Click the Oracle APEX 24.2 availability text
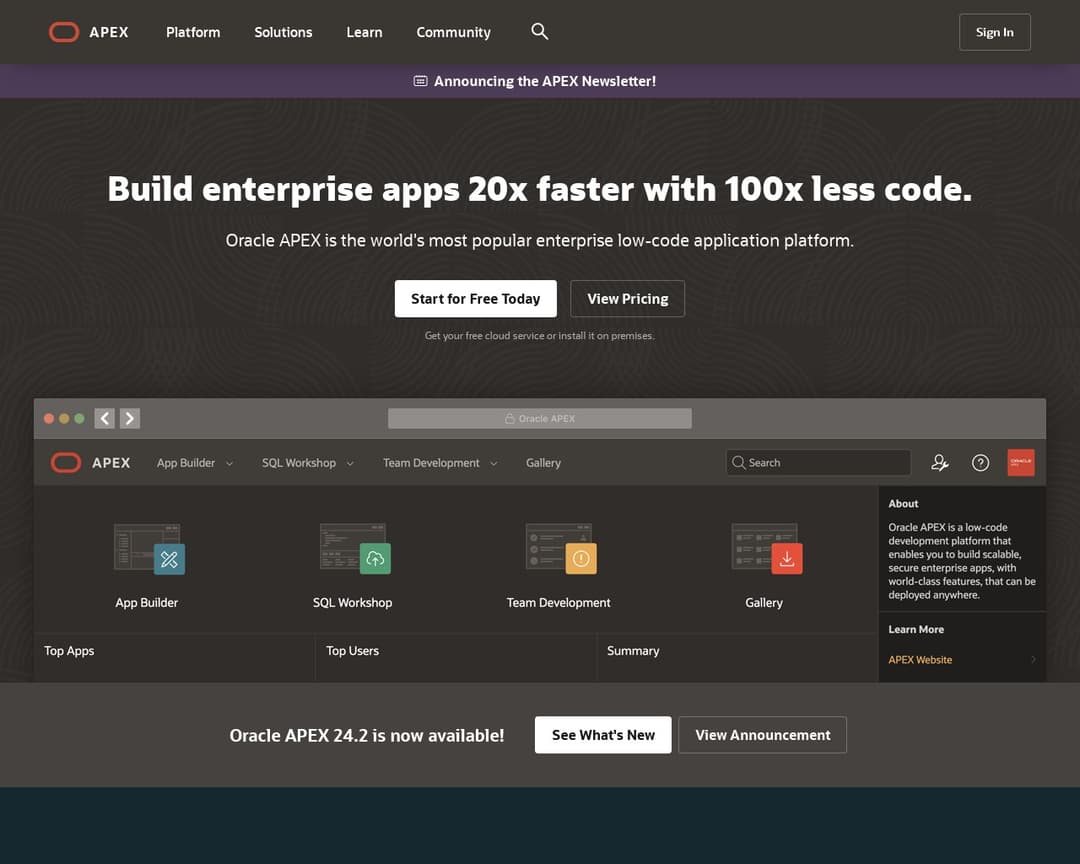 pos(366,736)
